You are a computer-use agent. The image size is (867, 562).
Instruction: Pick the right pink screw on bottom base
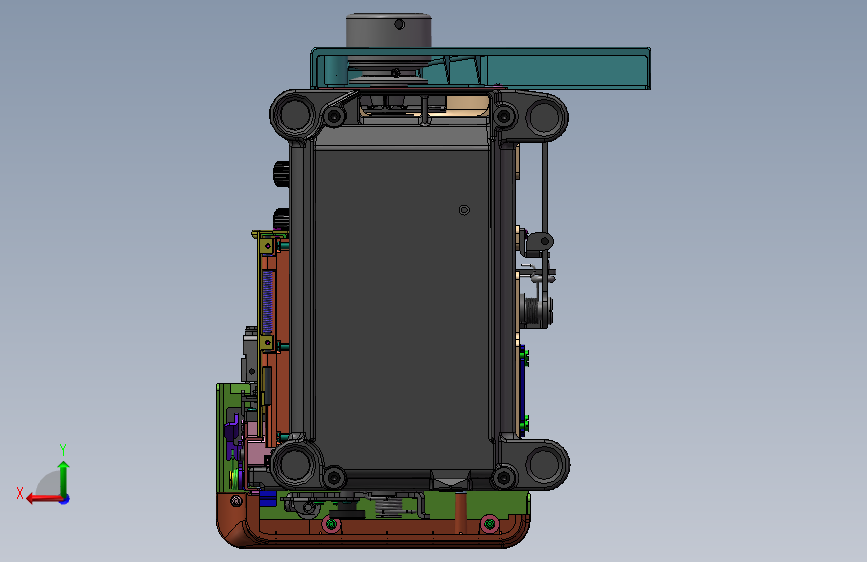coord(489,523)
